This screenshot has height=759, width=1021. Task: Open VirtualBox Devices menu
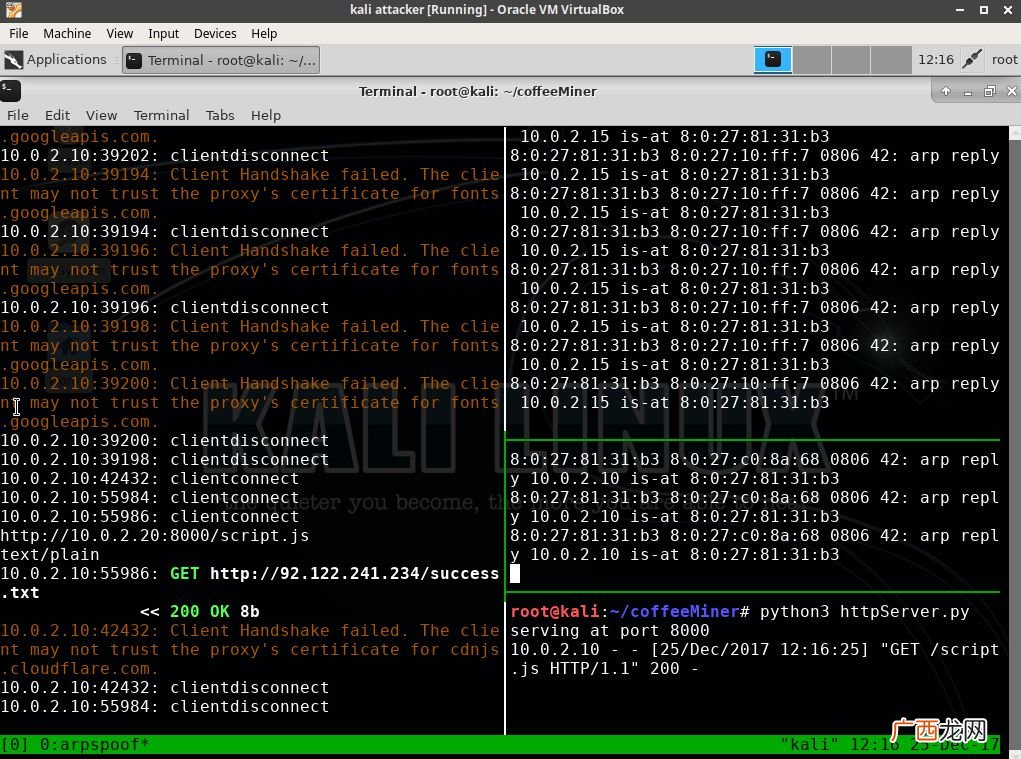pyautogui.click(x=215, y=33)
